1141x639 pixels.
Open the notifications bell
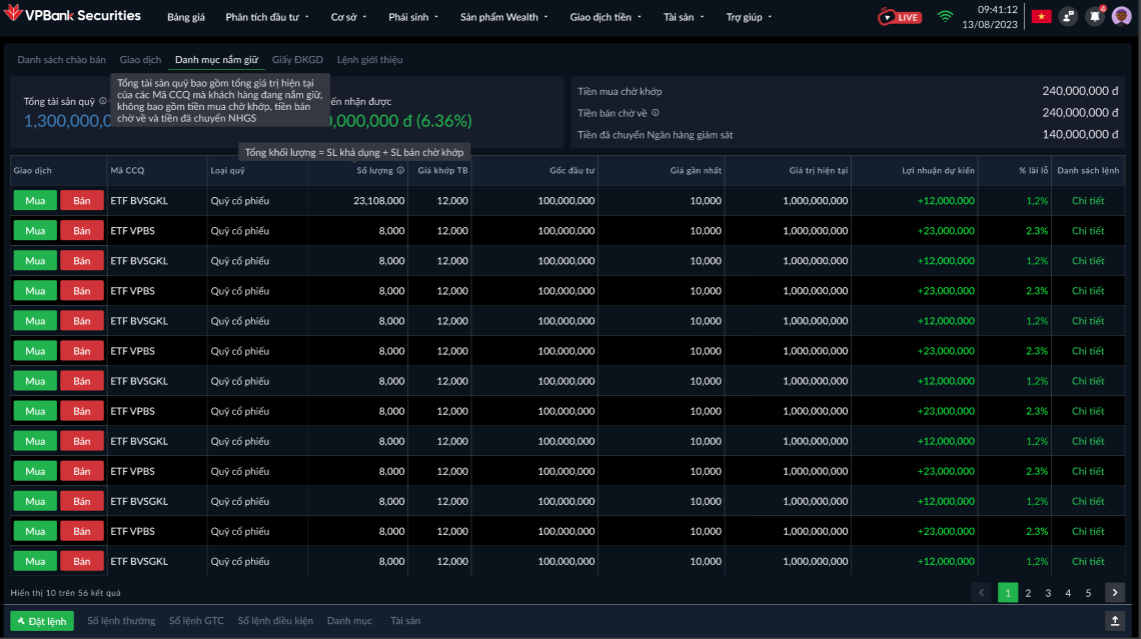pos(1095,17)
